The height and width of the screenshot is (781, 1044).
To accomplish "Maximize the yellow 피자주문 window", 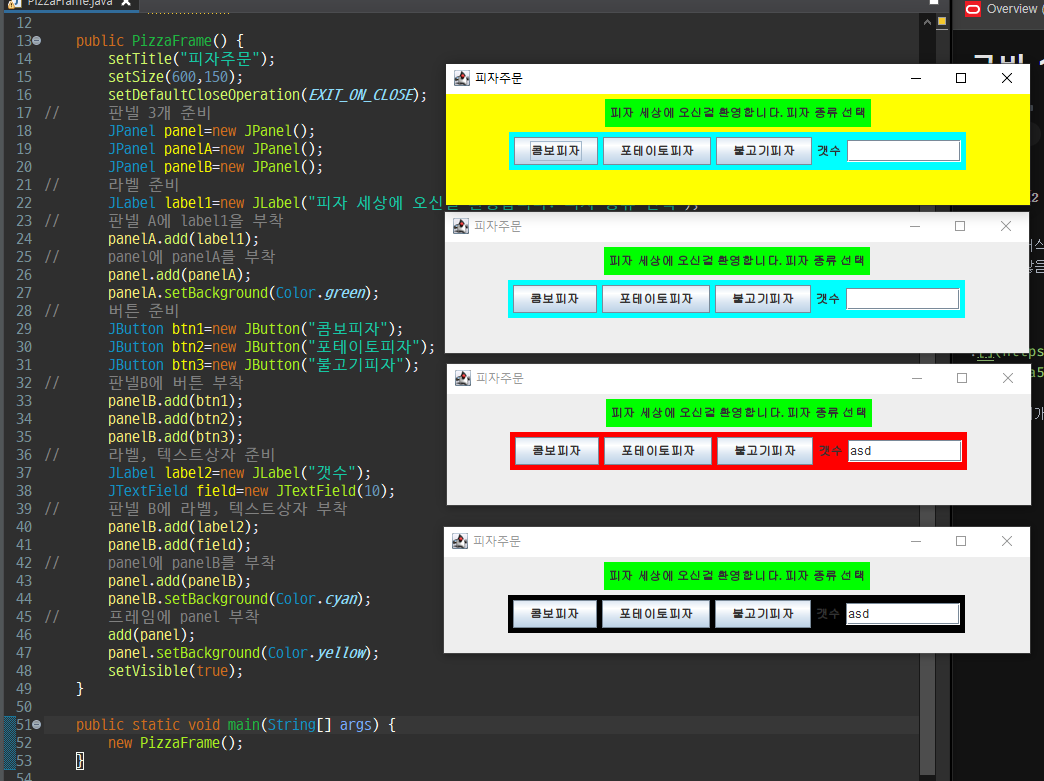I will coord(961,79).
